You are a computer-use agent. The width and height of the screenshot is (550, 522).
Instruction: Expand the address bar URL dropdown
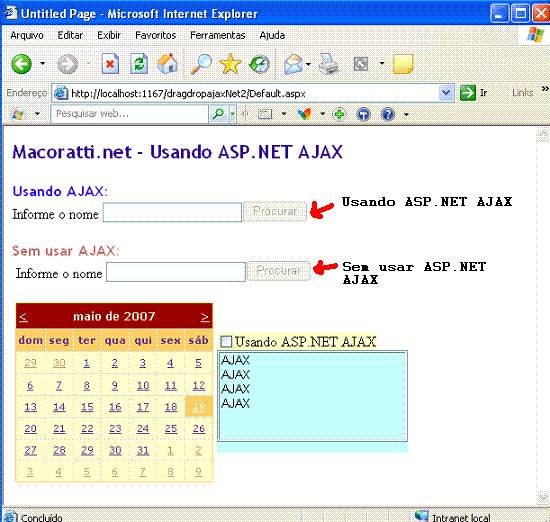pyautogui.click(x=446, y=93)
